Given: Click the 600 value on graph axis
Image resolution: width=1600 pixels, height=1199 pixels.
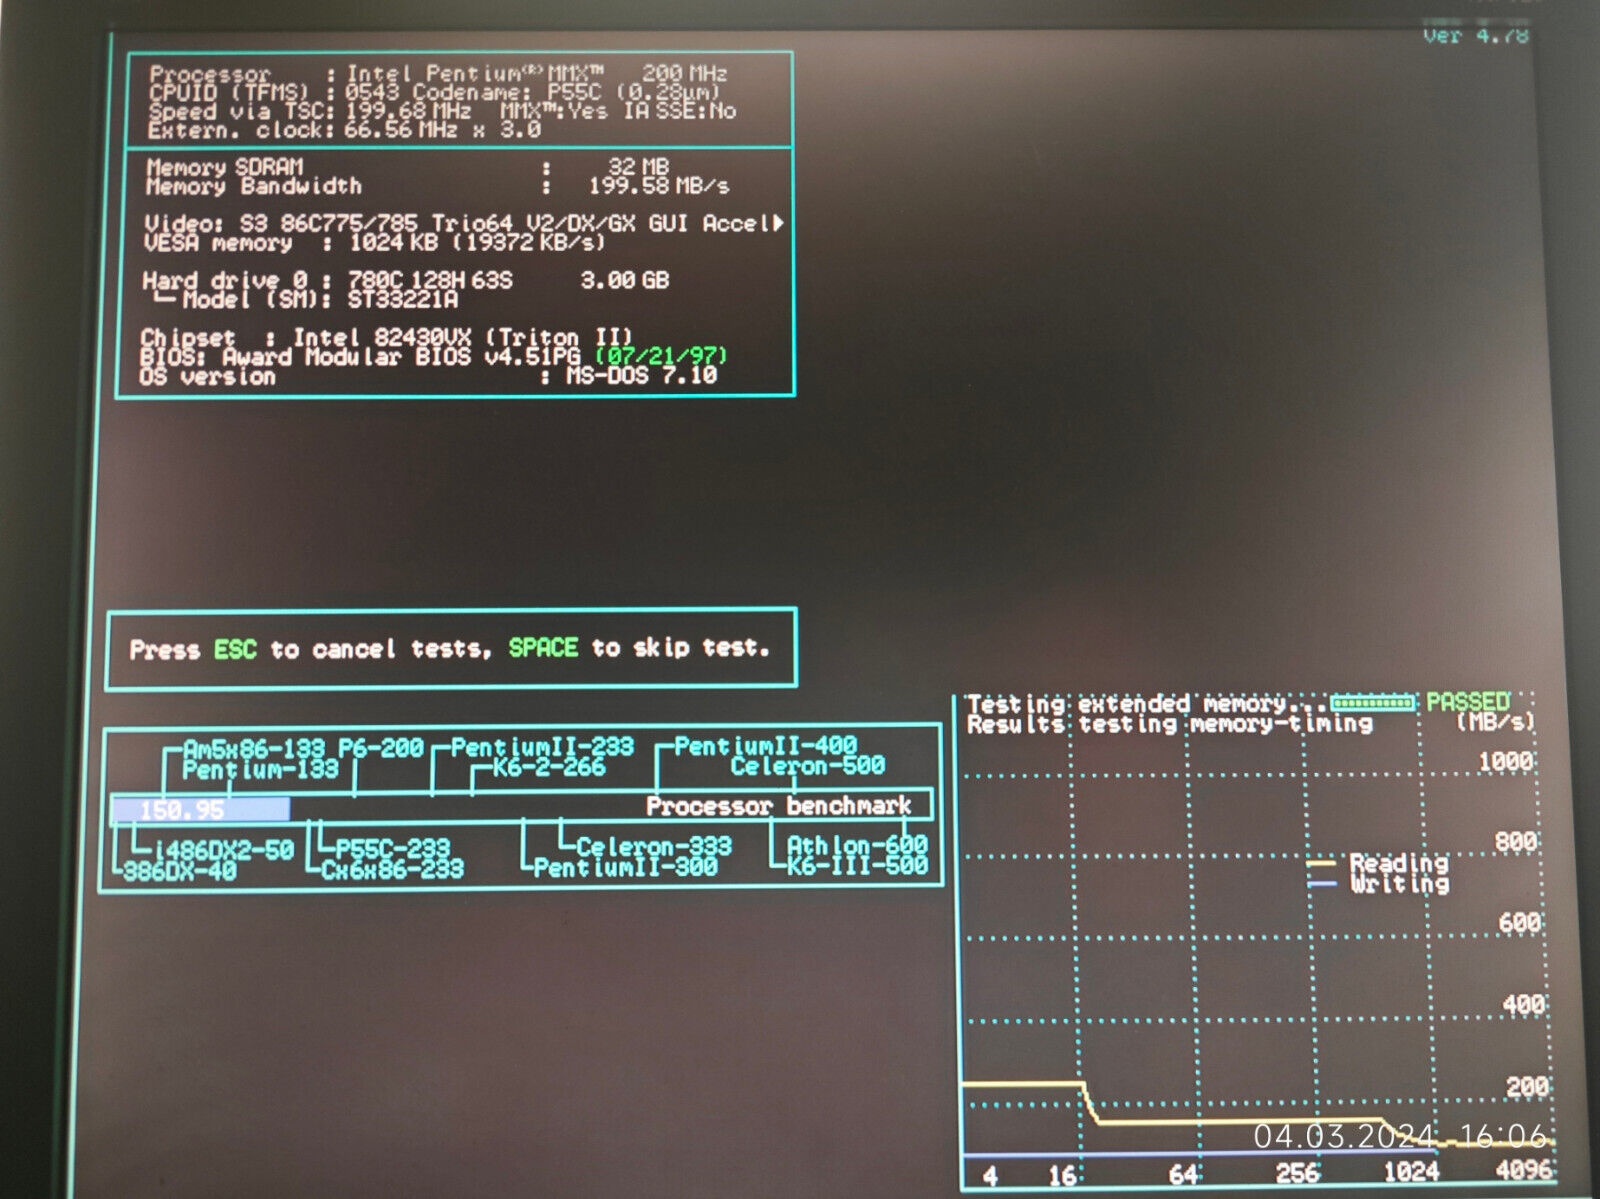Looking at the screenshot, I should tap(1519, 923).
